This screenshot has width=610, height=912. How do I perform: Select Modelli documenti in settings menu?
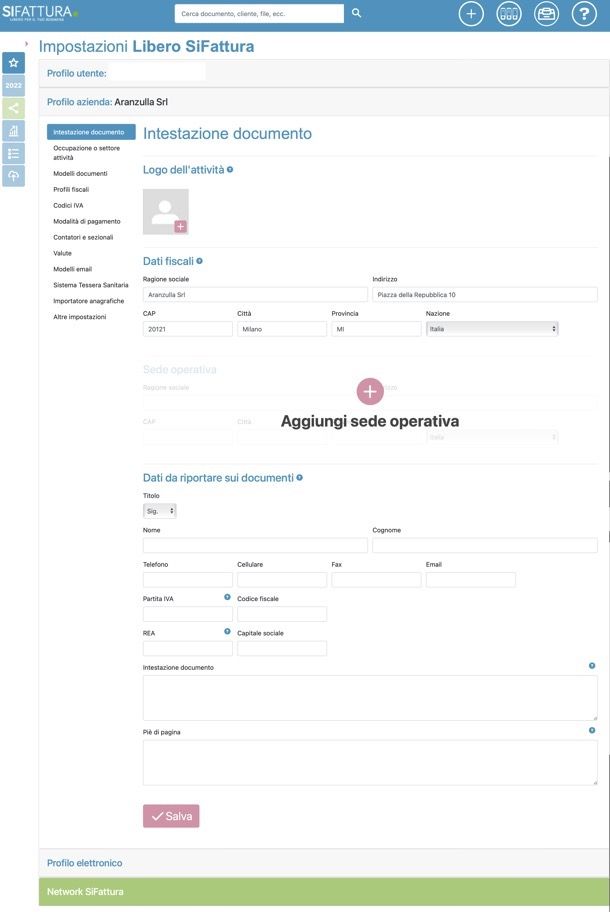[80, 174]
